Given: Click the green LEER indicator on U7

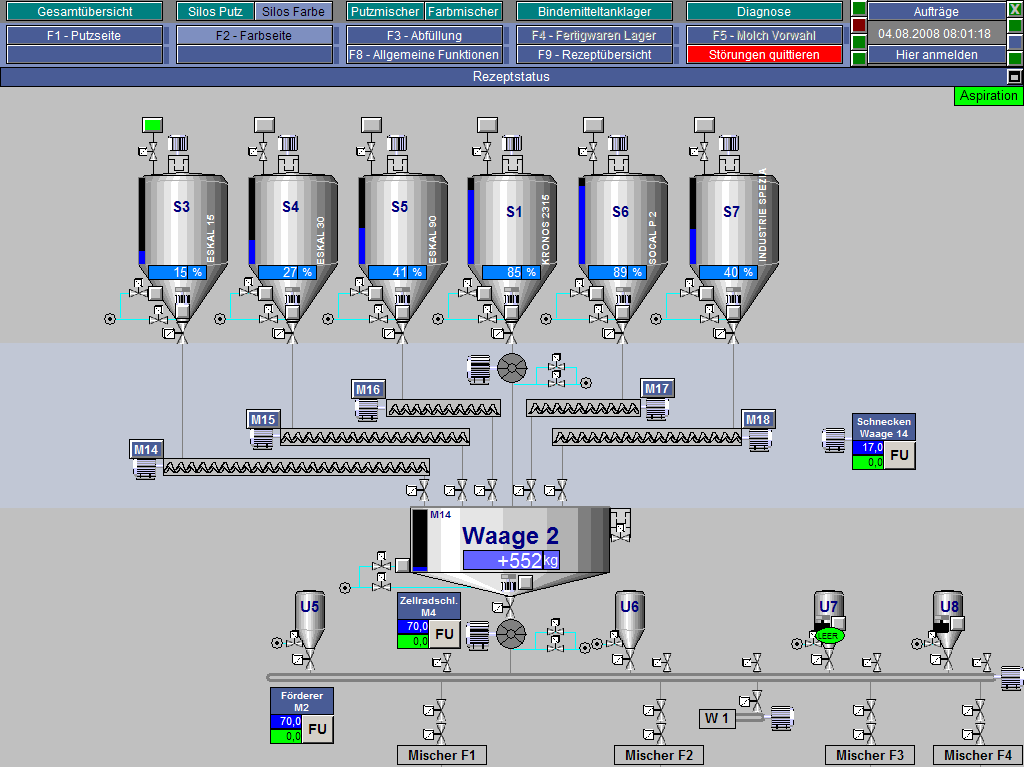Looking at the screenshot, I should [x=828, y=635].
